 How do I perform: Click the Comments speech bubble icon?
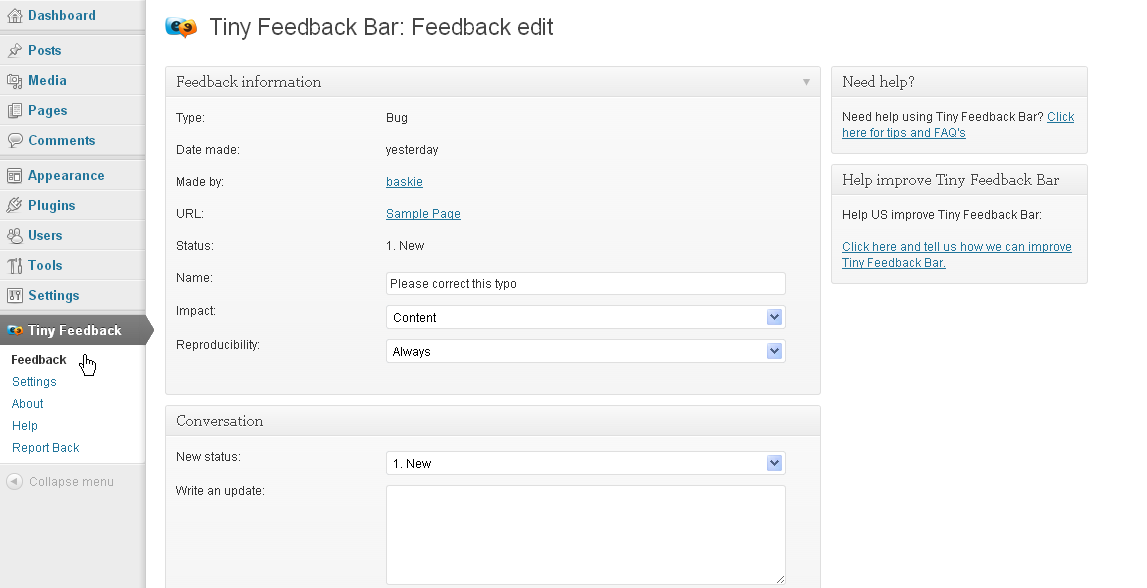(x=15, y=140)
